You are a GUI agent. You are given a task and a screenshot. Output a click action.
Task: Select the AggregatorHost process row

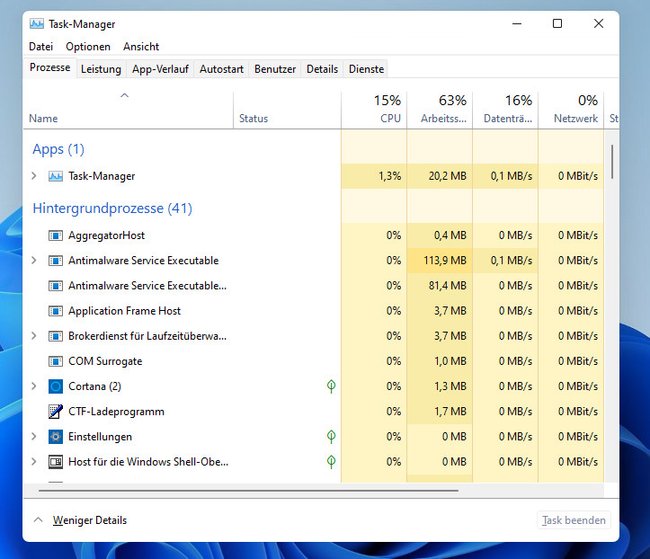[x=313, y=236]
